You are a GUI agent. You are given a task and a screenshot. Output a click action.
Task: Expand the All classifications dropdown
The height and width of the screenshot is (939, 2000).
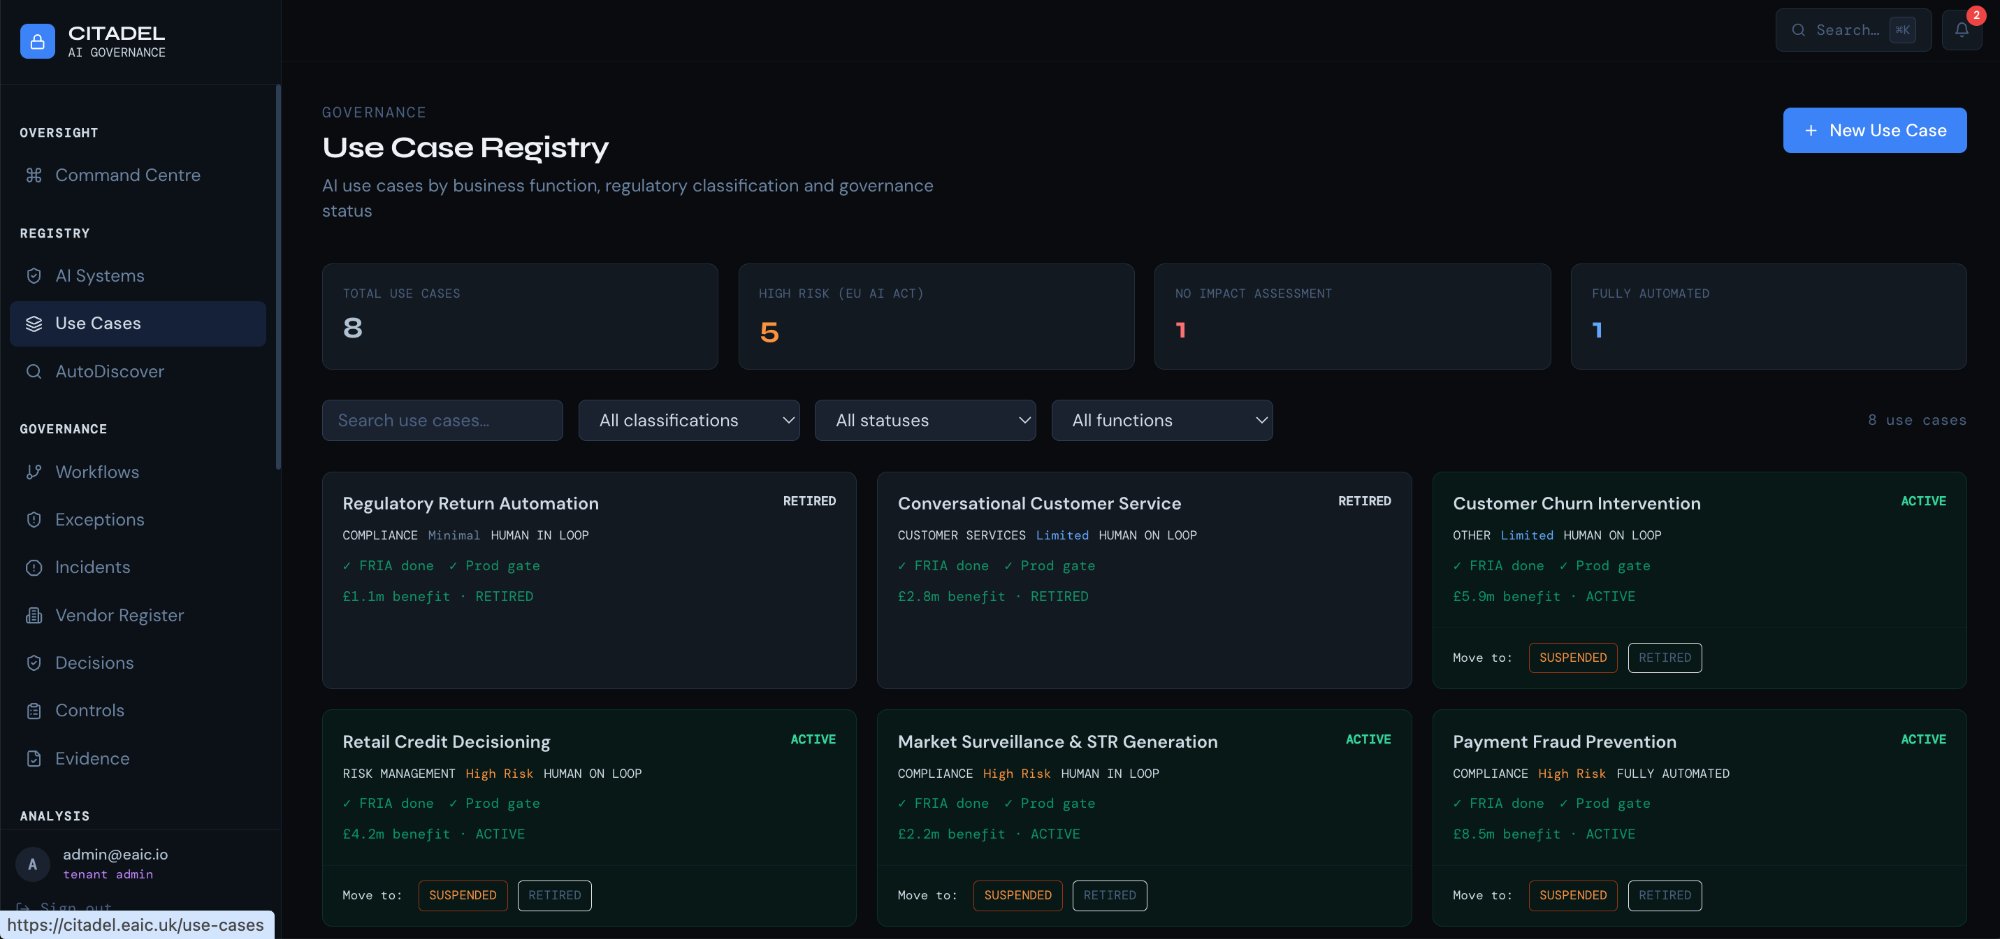coord(689,420)
